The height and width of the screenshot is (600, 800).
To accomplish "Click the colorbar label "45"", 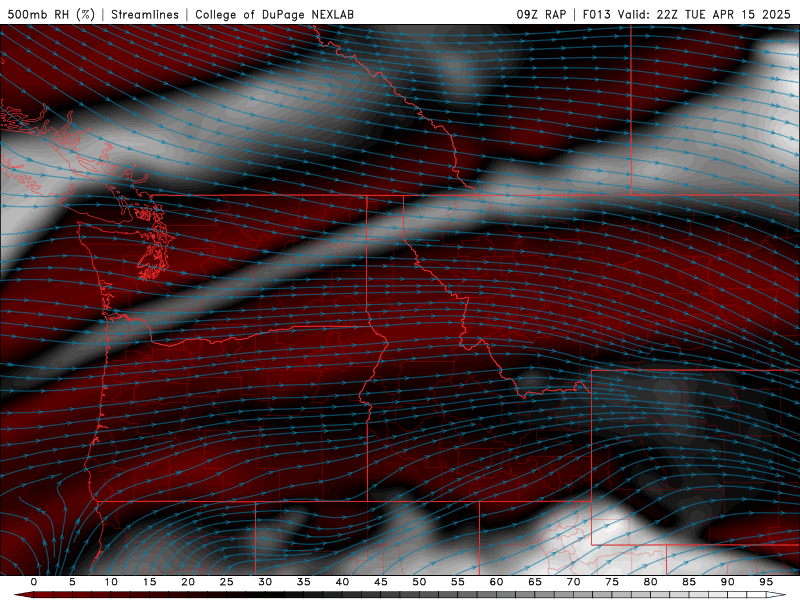I will (381, 582).
